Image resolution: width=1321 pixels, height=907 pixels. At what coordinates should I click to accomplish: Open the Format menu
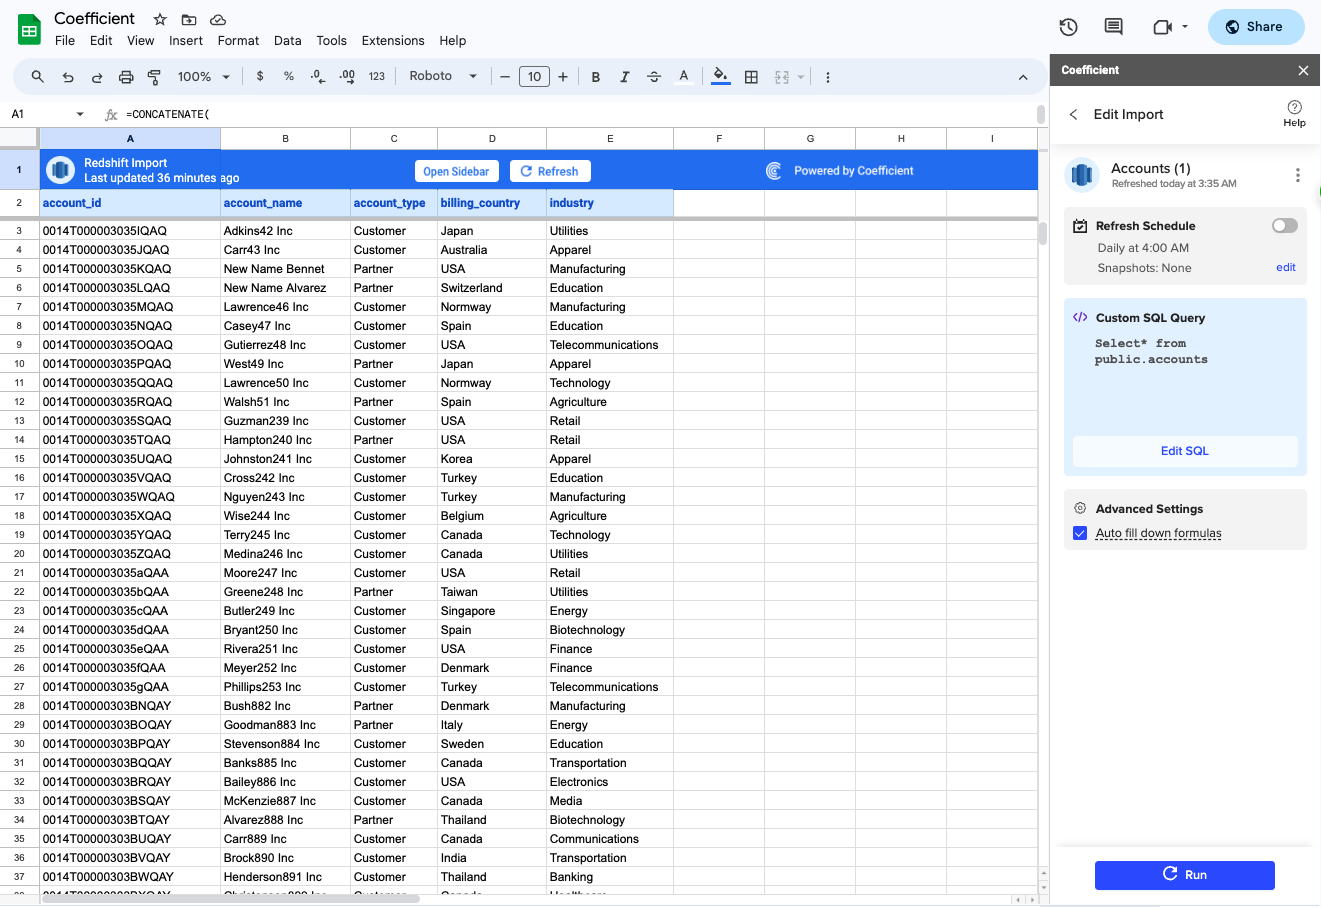[x=238, y=41]
